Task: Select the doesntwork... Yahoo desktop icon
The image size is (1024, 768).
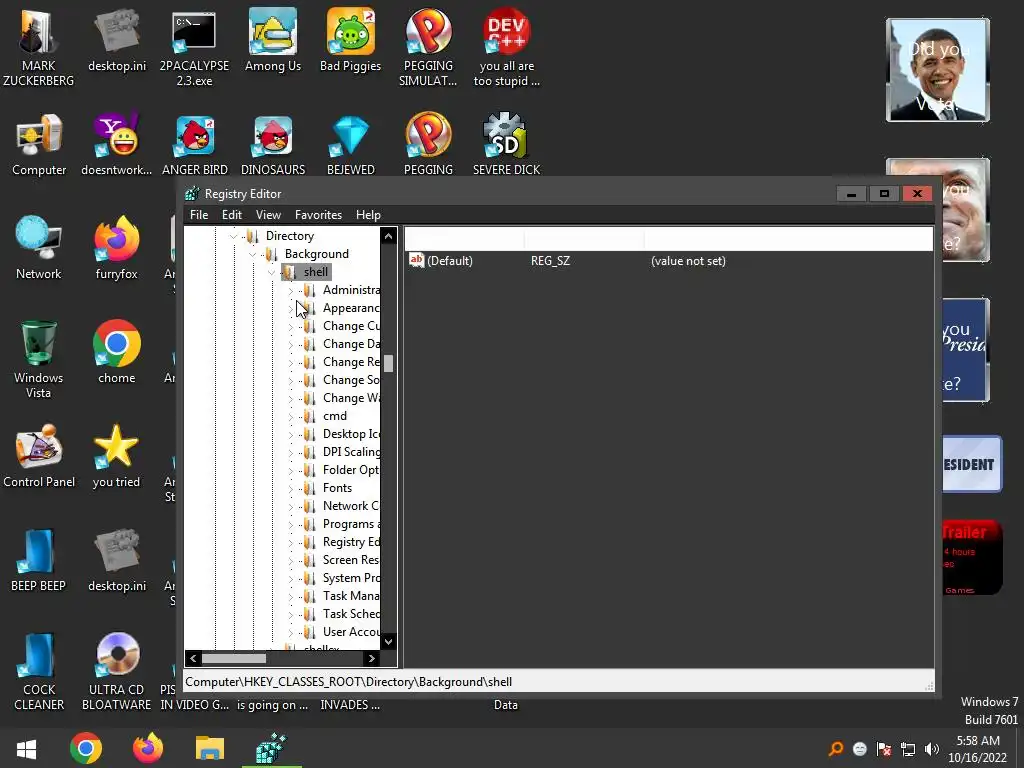Action: [116, 144]
